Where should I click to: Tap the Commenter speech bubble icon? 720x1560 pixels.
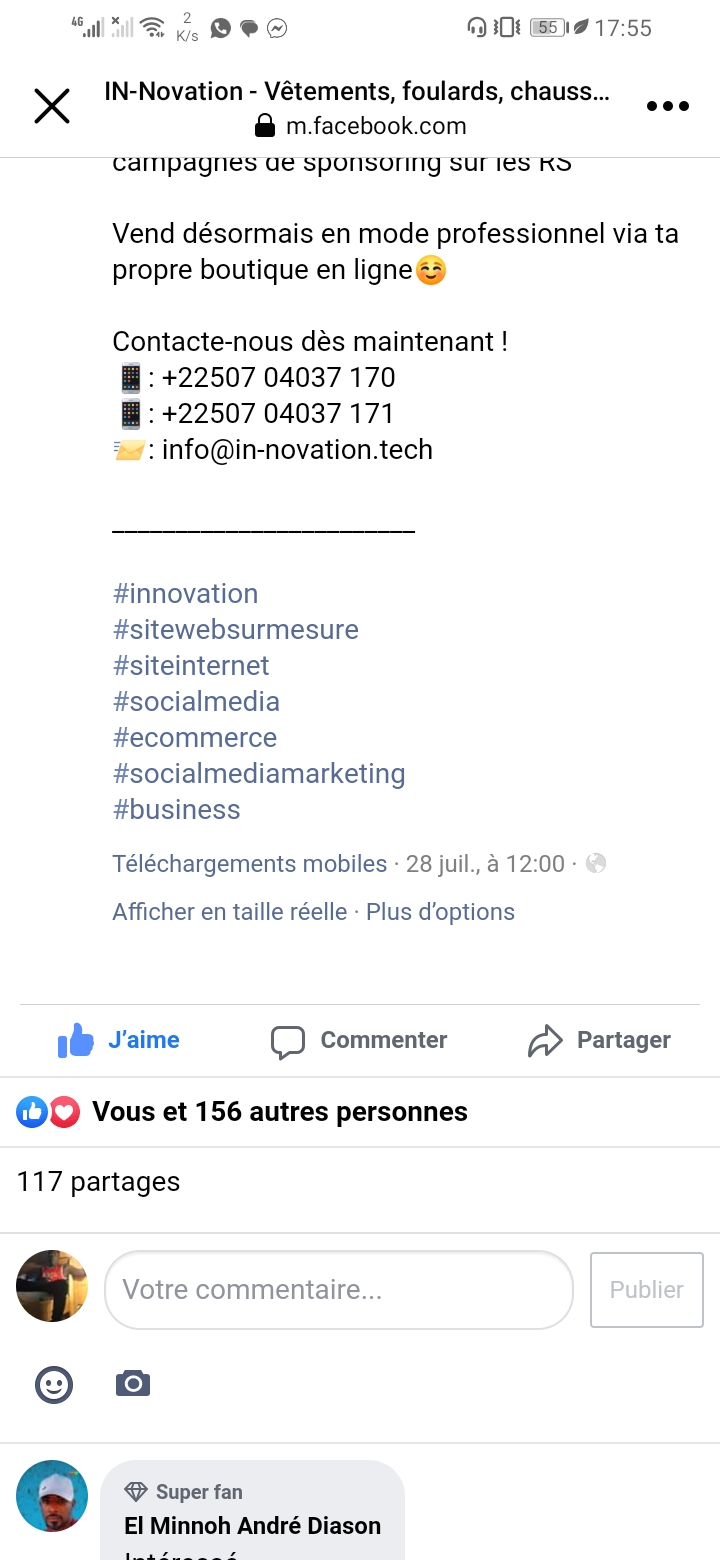click(288, 1042)
